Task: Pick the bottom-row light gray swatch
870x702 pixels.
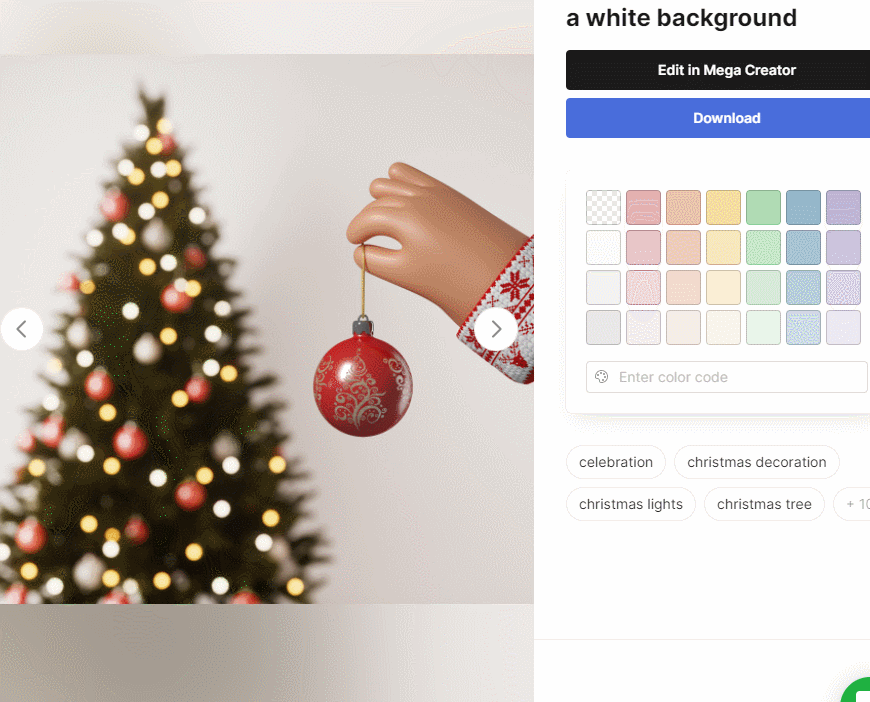Action: 603,327
